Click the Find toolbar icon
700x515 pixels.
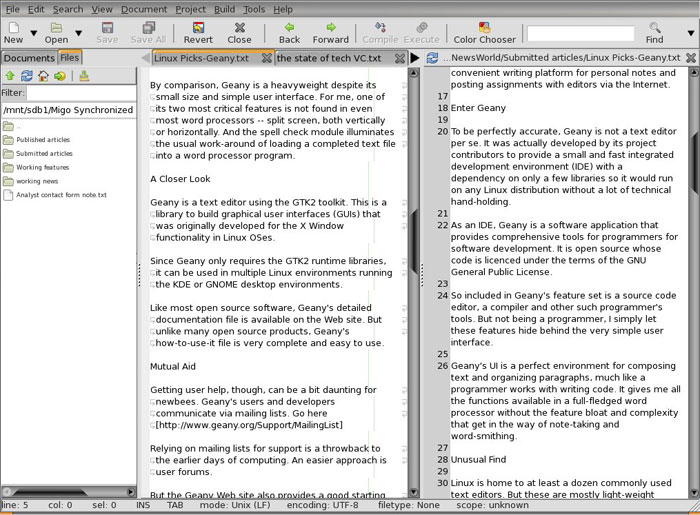[654, 33]
